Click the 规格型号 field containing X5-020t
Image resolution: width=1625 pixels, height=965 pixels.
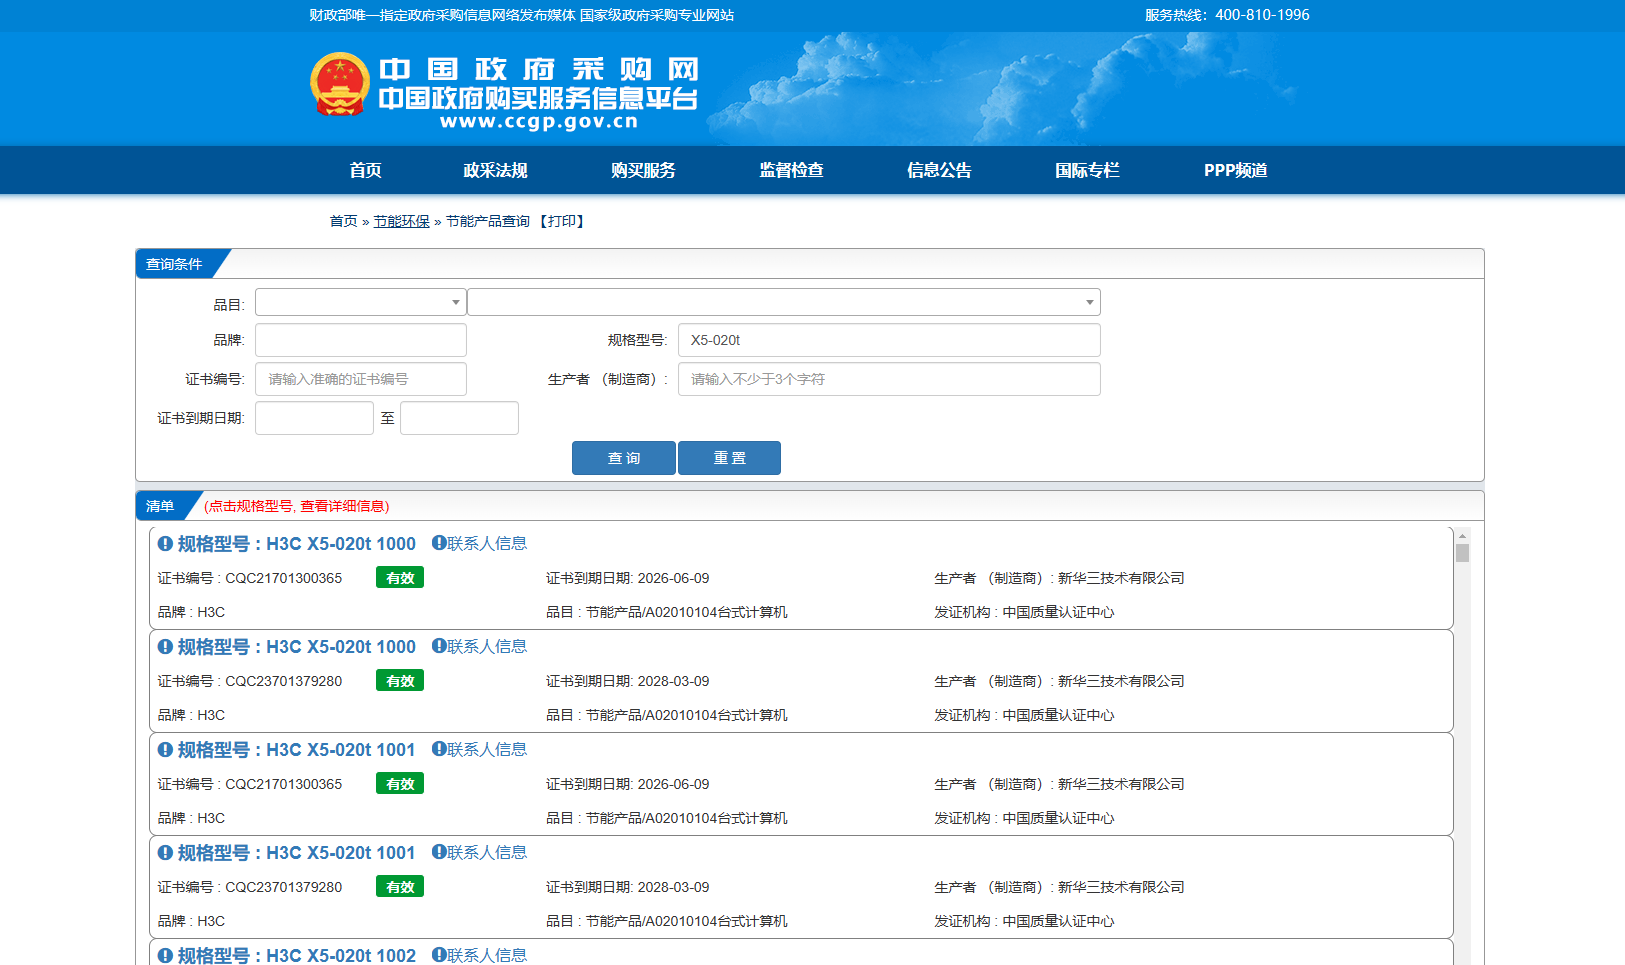click(889, 340)
